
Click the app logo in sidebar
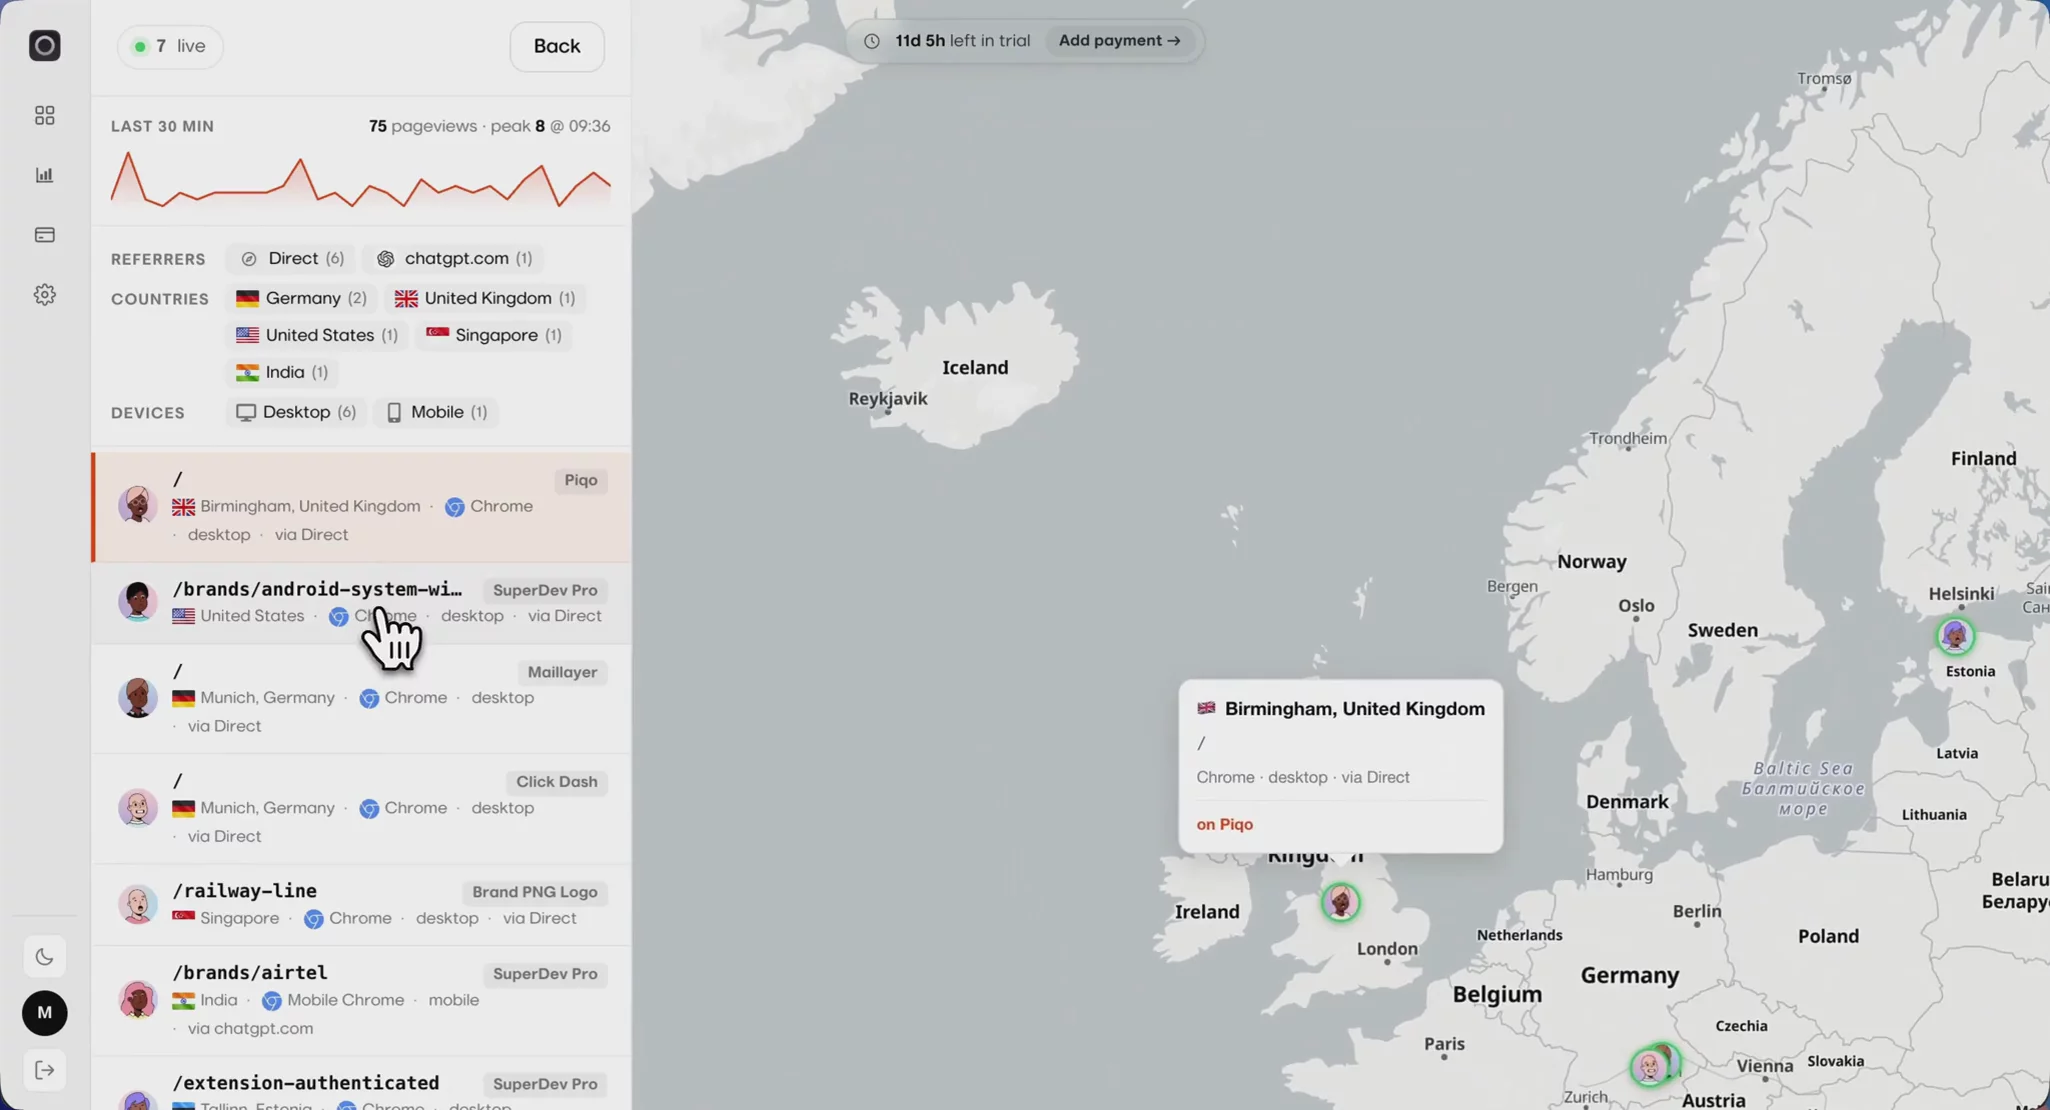(x=44, y=46)
